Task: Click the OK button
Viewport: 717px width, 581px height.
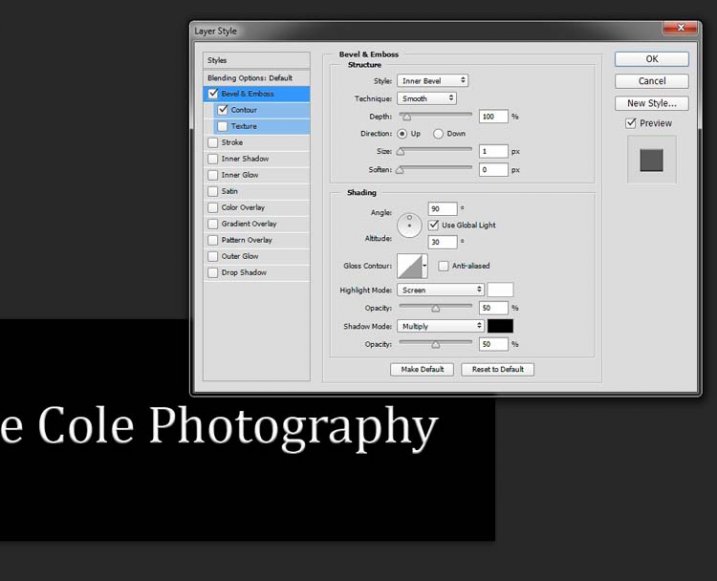Action: pyautogui.click(x=651, y=59)
